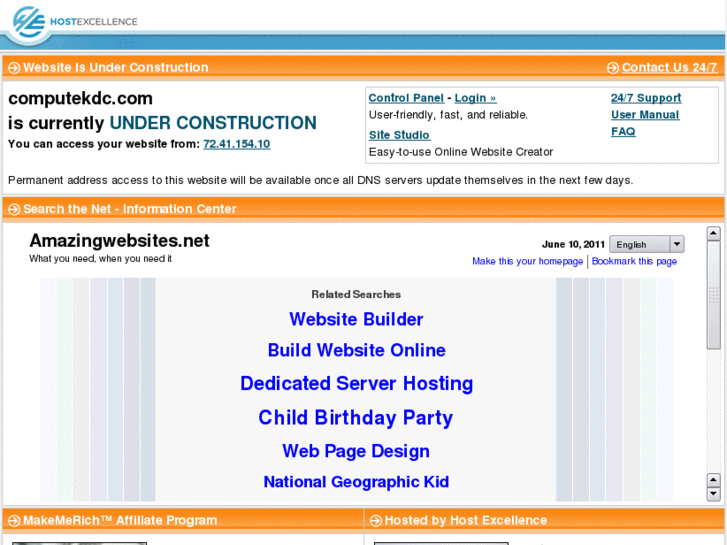Open the 72.41.154.10 IP address link

point(236,144)
